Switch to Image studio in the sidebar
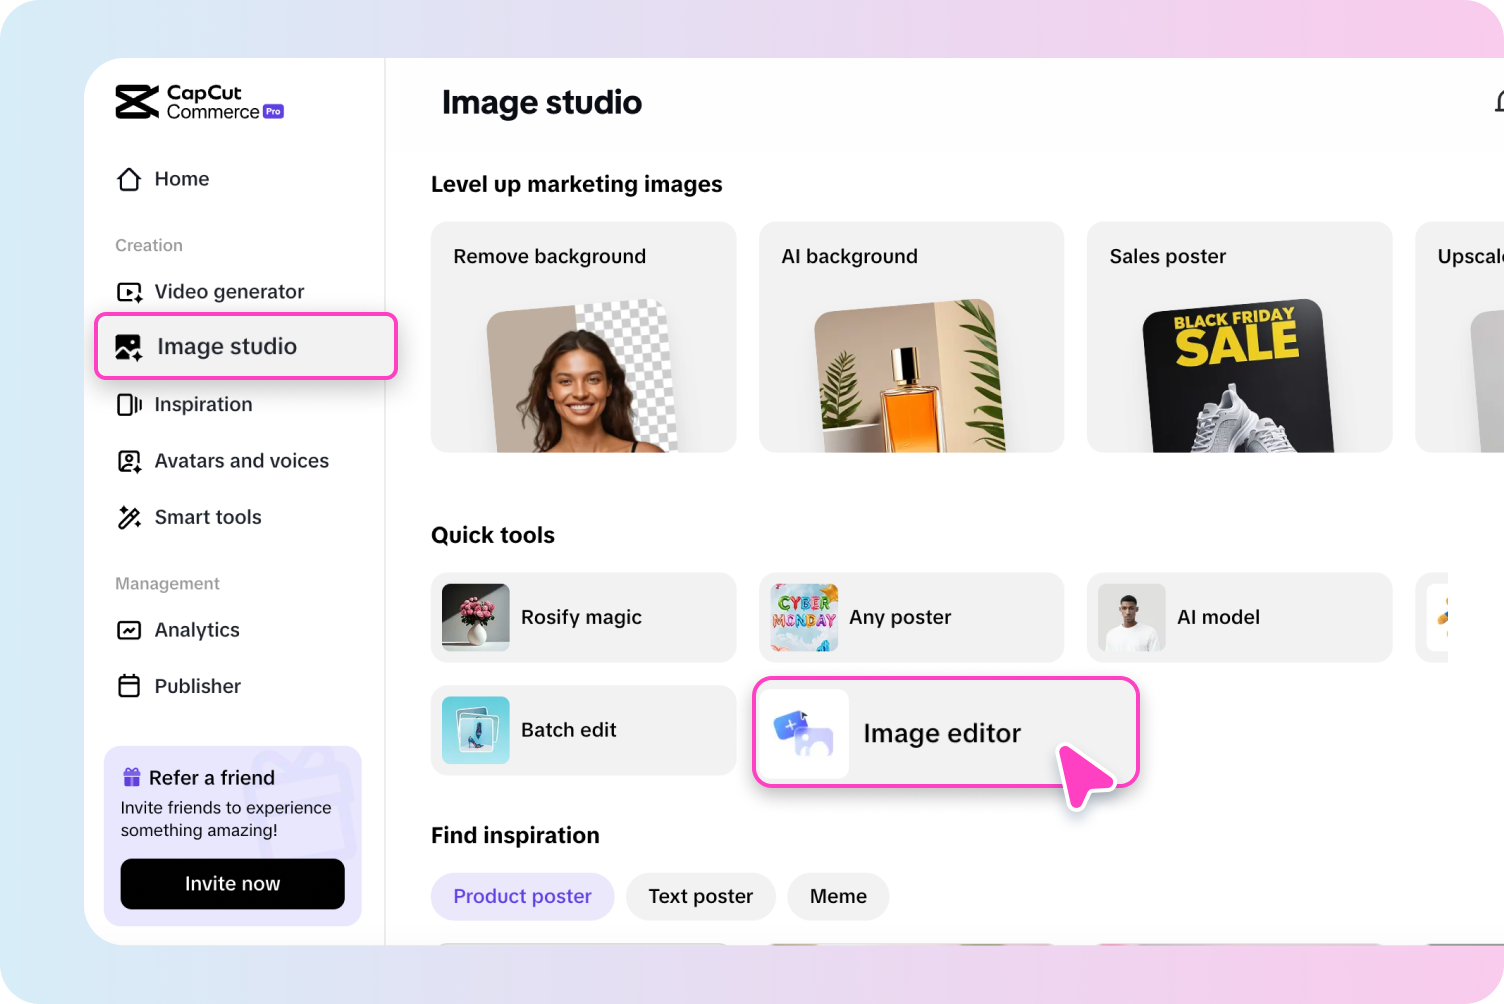Image resolution: width=1504 pixels, height=1004 pixels. click(226, 346)
